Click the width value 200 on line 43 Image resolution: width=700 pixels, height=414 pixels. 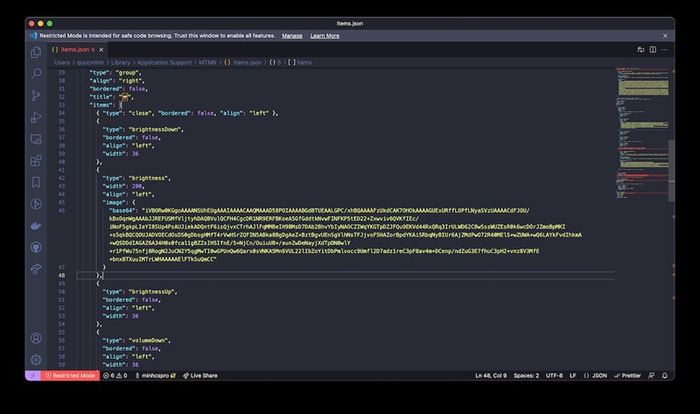(138, 186)
